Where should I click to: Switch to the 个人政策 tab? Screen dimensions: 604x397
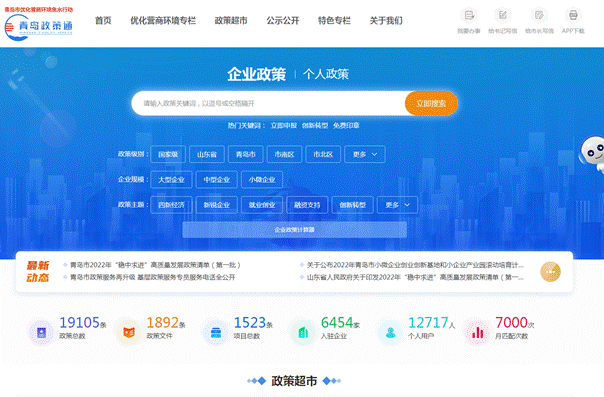tap(326, 74)
